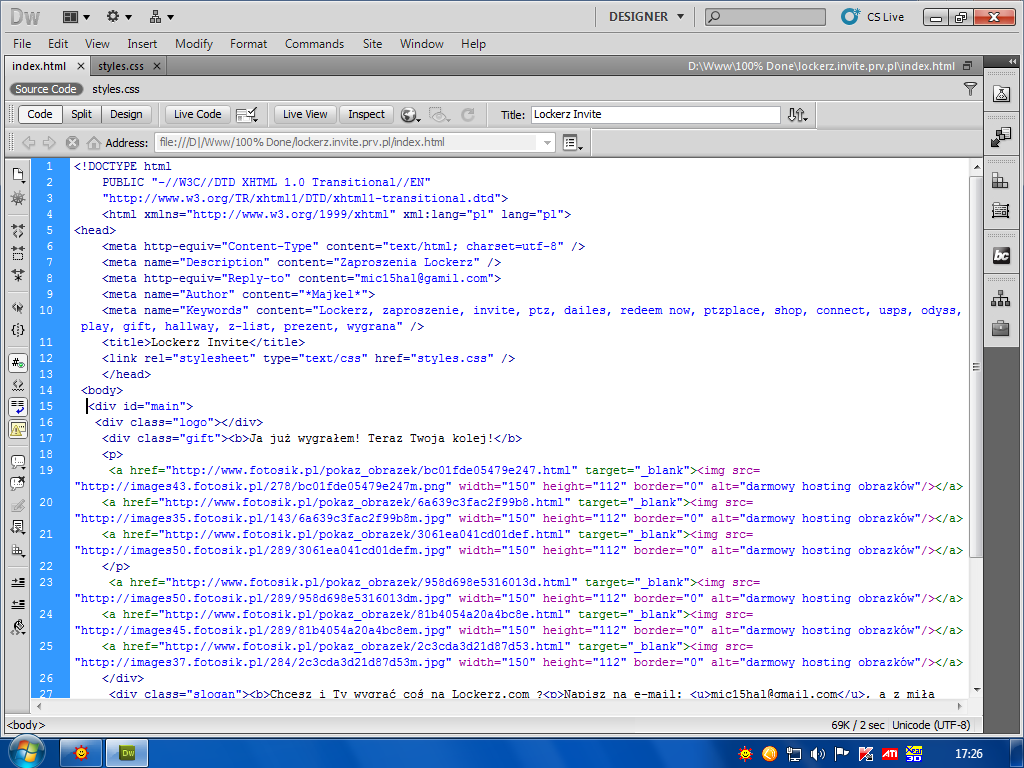Image resolution: width=1024 pixels, height=768 pixels.
Task: Toggle highlighting of invalid code
Action: coord(18,385)
